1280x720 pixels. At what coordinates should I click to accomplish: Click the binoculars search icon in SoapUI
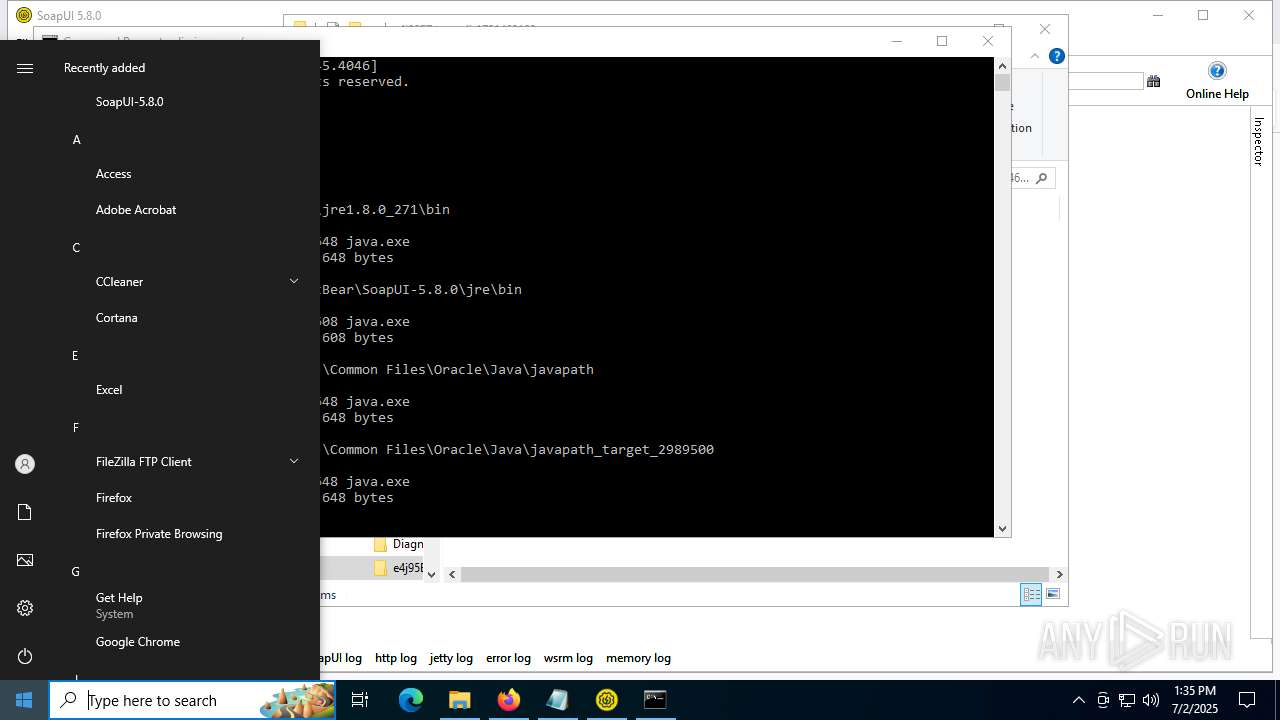(x=1153, y=81)
